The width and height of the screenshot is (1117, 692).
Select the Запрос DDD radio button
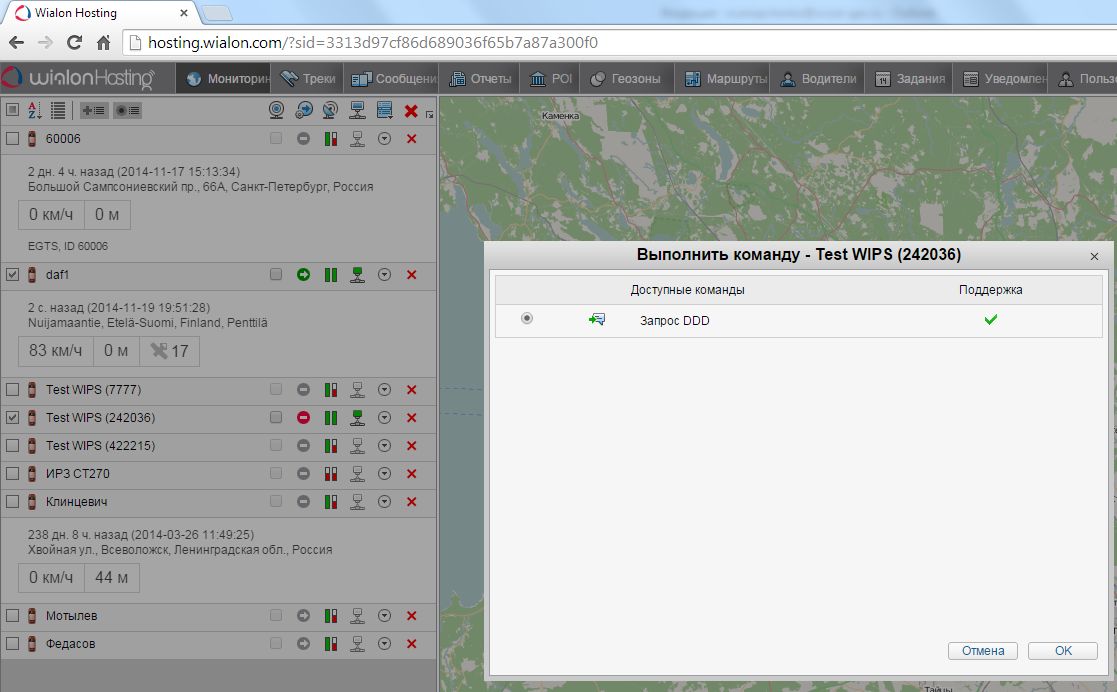point(527,319)
